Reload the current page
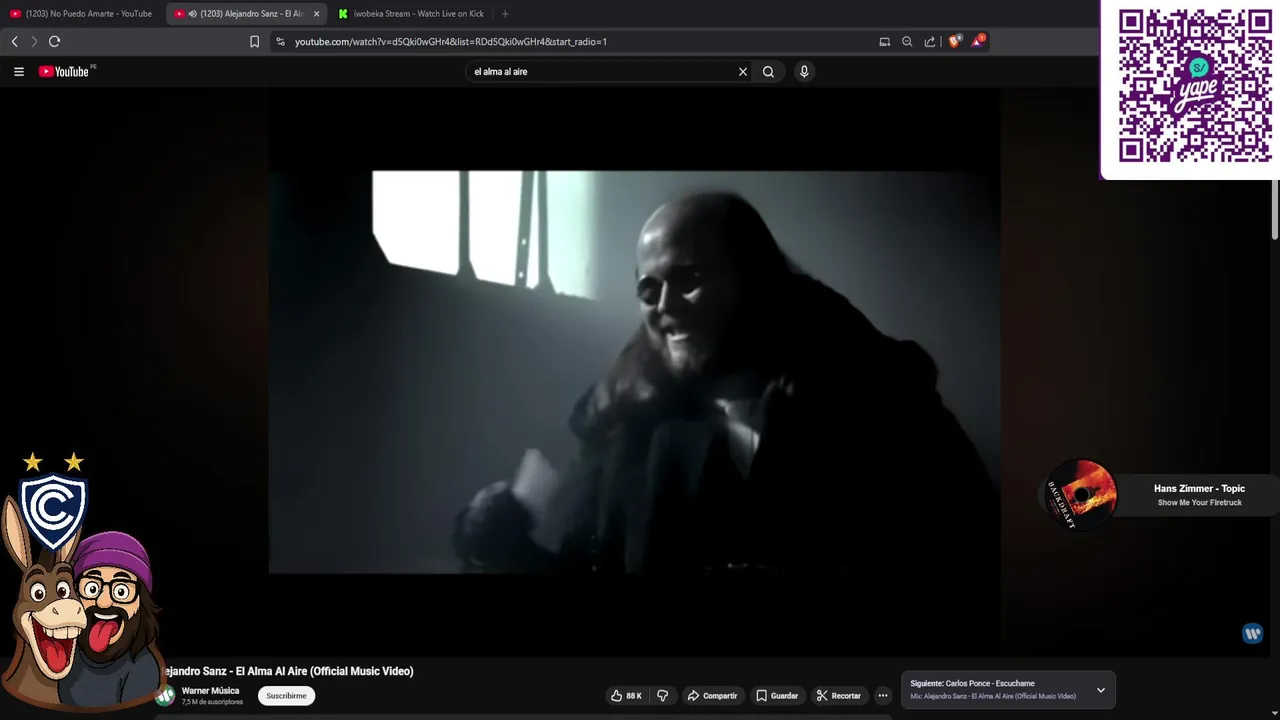The image size is (1280, 720). [x=54, y=41]
